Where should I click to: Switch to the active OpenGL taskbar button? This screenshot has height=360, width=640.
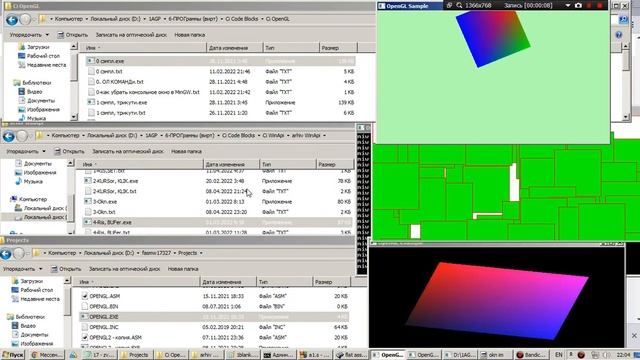(387, 355)
